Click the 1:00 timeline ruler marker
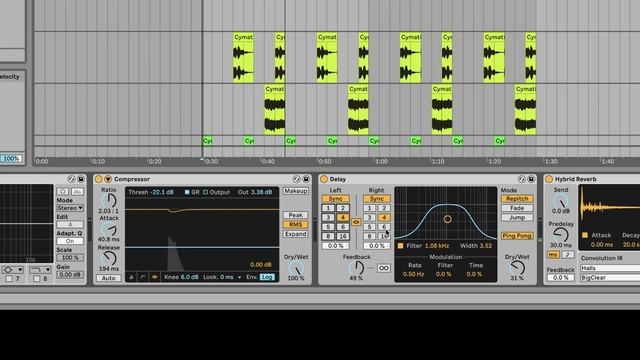640x360 pixels. (x=382, y=162)
